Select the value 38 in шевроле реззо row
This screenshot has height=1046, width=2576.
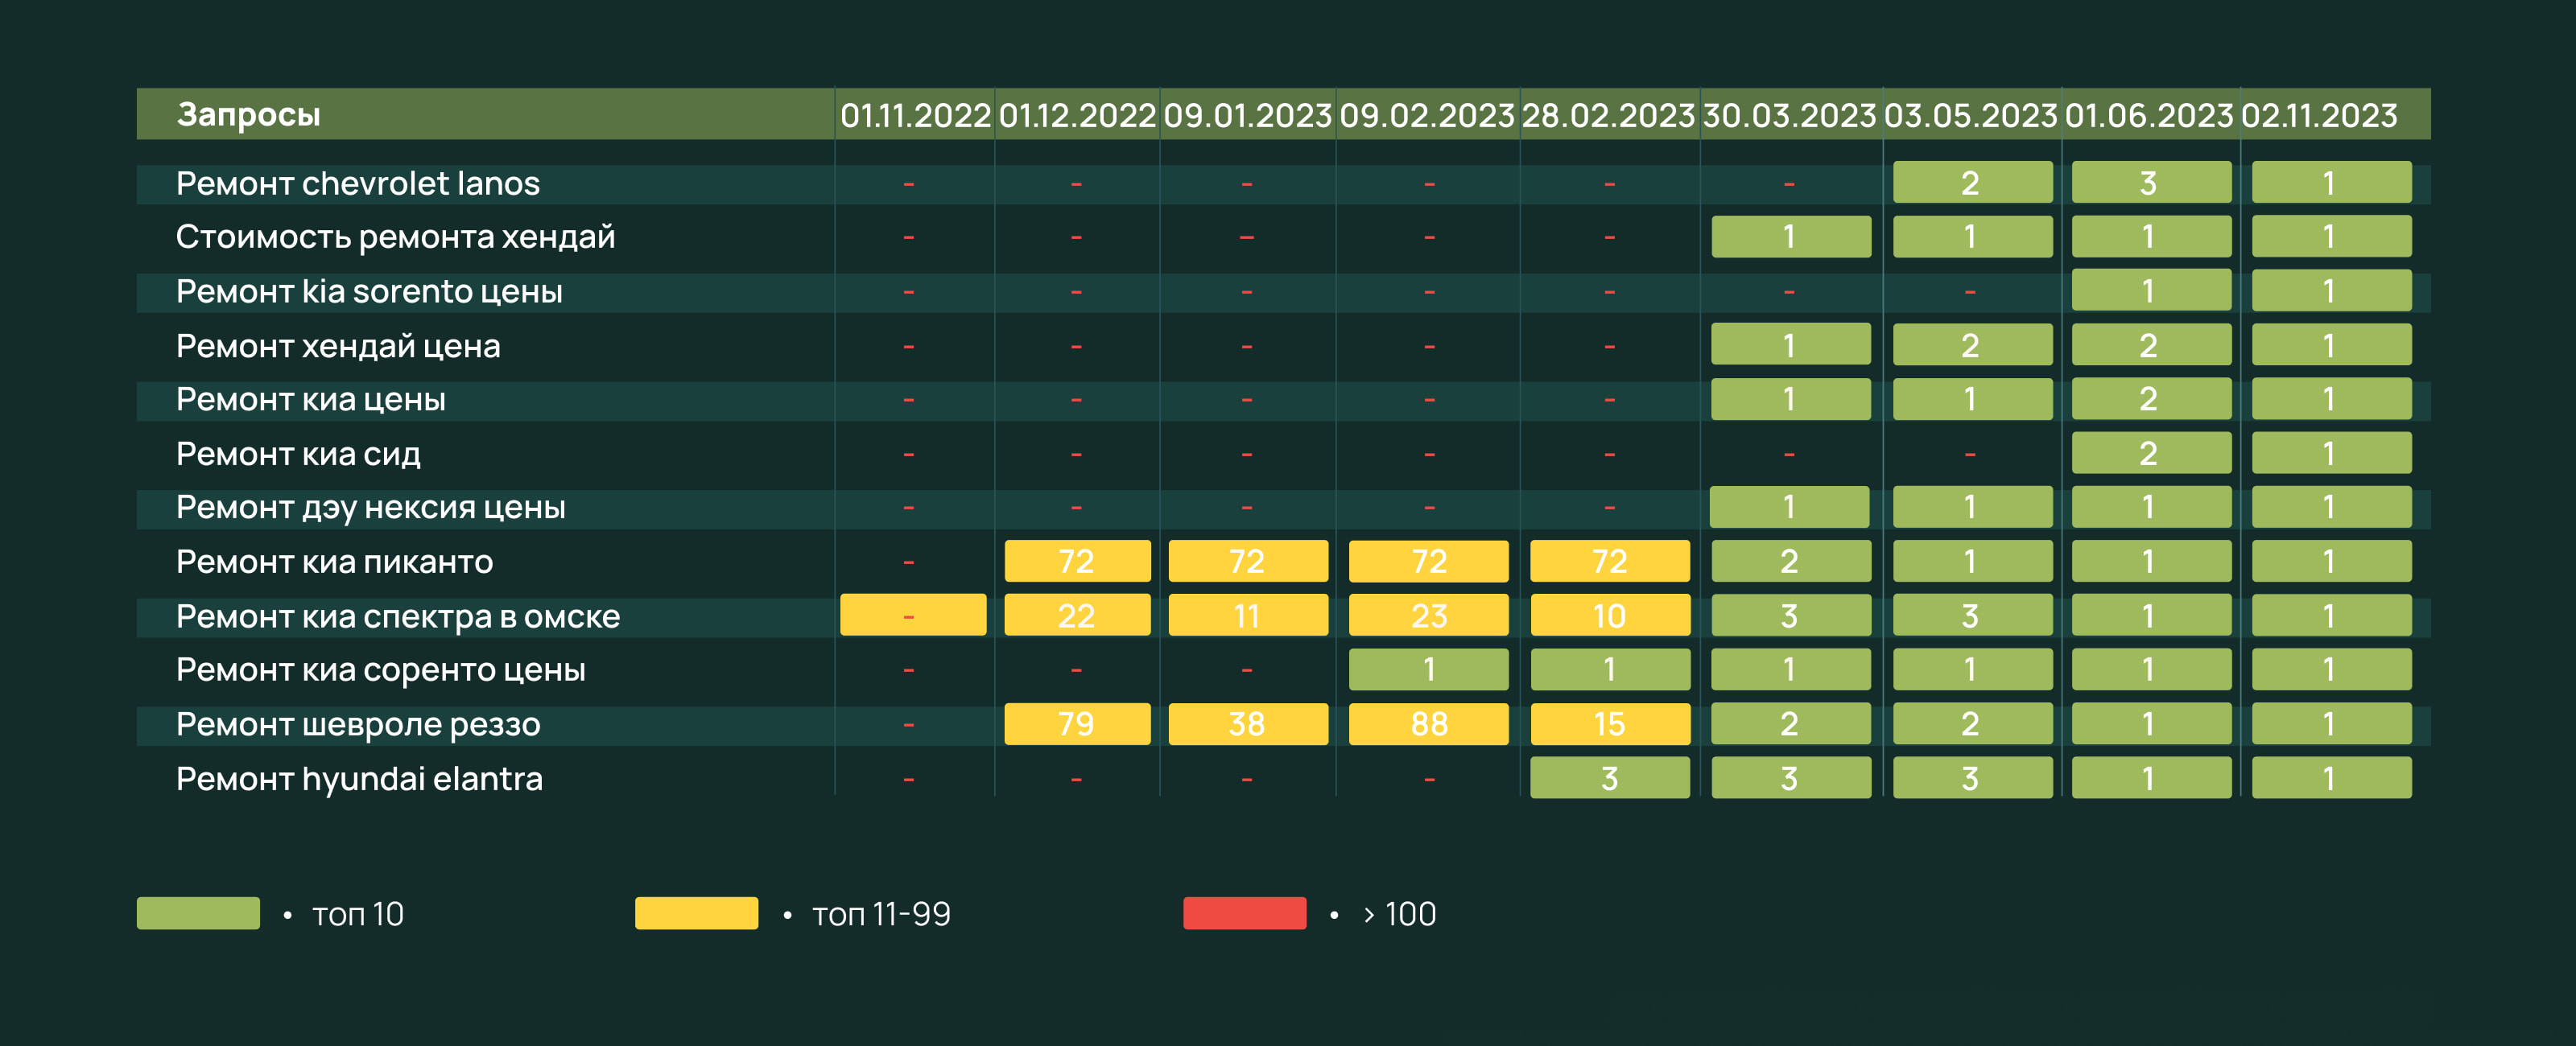(x=1248, y=724)
